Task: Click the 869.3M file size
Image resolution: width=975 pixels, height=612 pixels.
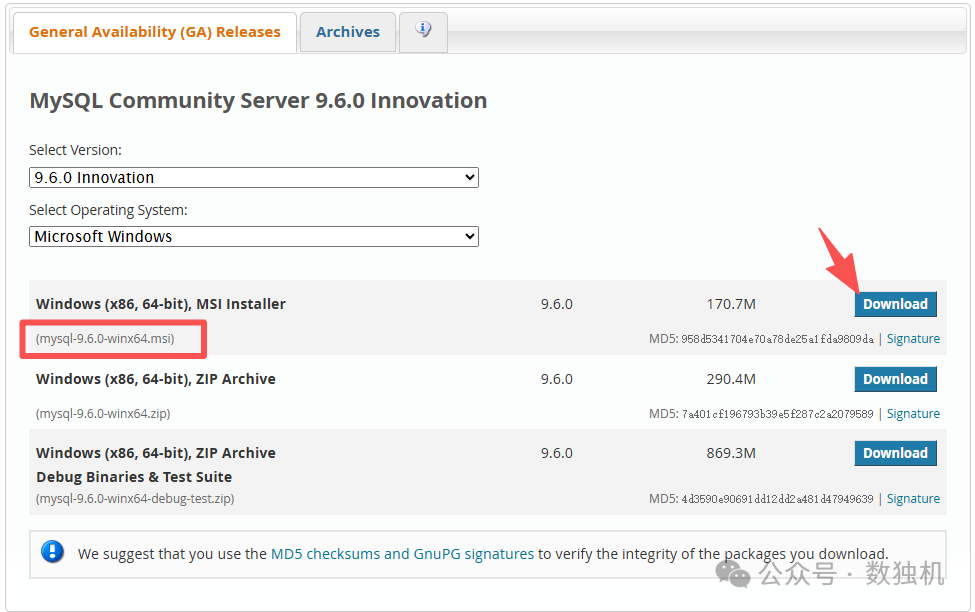Action: [x=731, y=453]
